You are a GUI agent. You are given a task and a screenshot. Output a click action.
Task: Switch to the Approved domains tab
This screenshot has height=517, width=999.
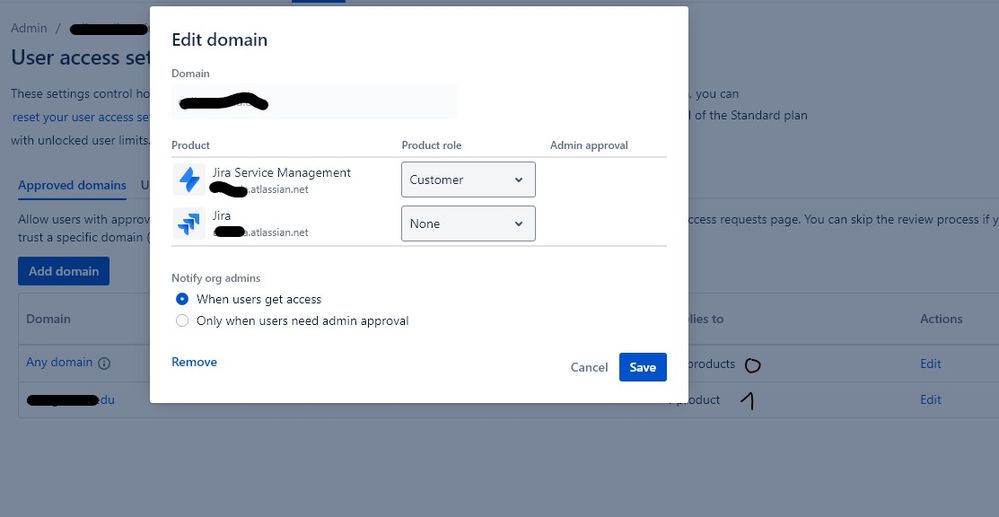(x=72, y=186)
